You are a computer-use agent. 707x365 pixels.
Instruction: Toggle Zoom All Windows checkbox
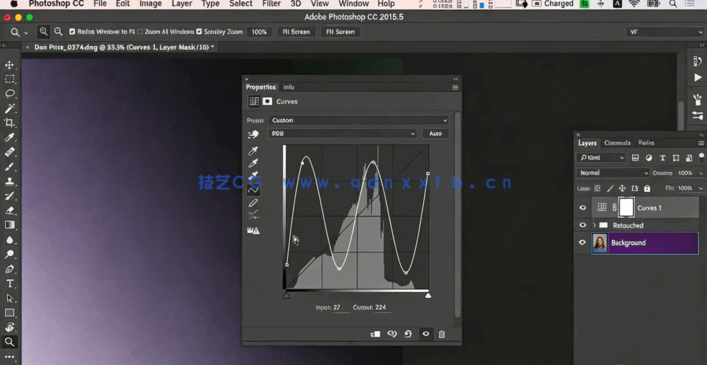[140, 32]
